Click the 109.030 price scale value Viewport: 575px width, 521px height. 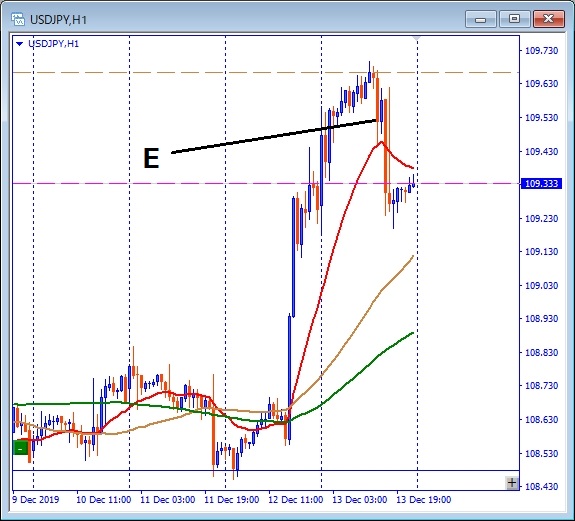[542, 286]
